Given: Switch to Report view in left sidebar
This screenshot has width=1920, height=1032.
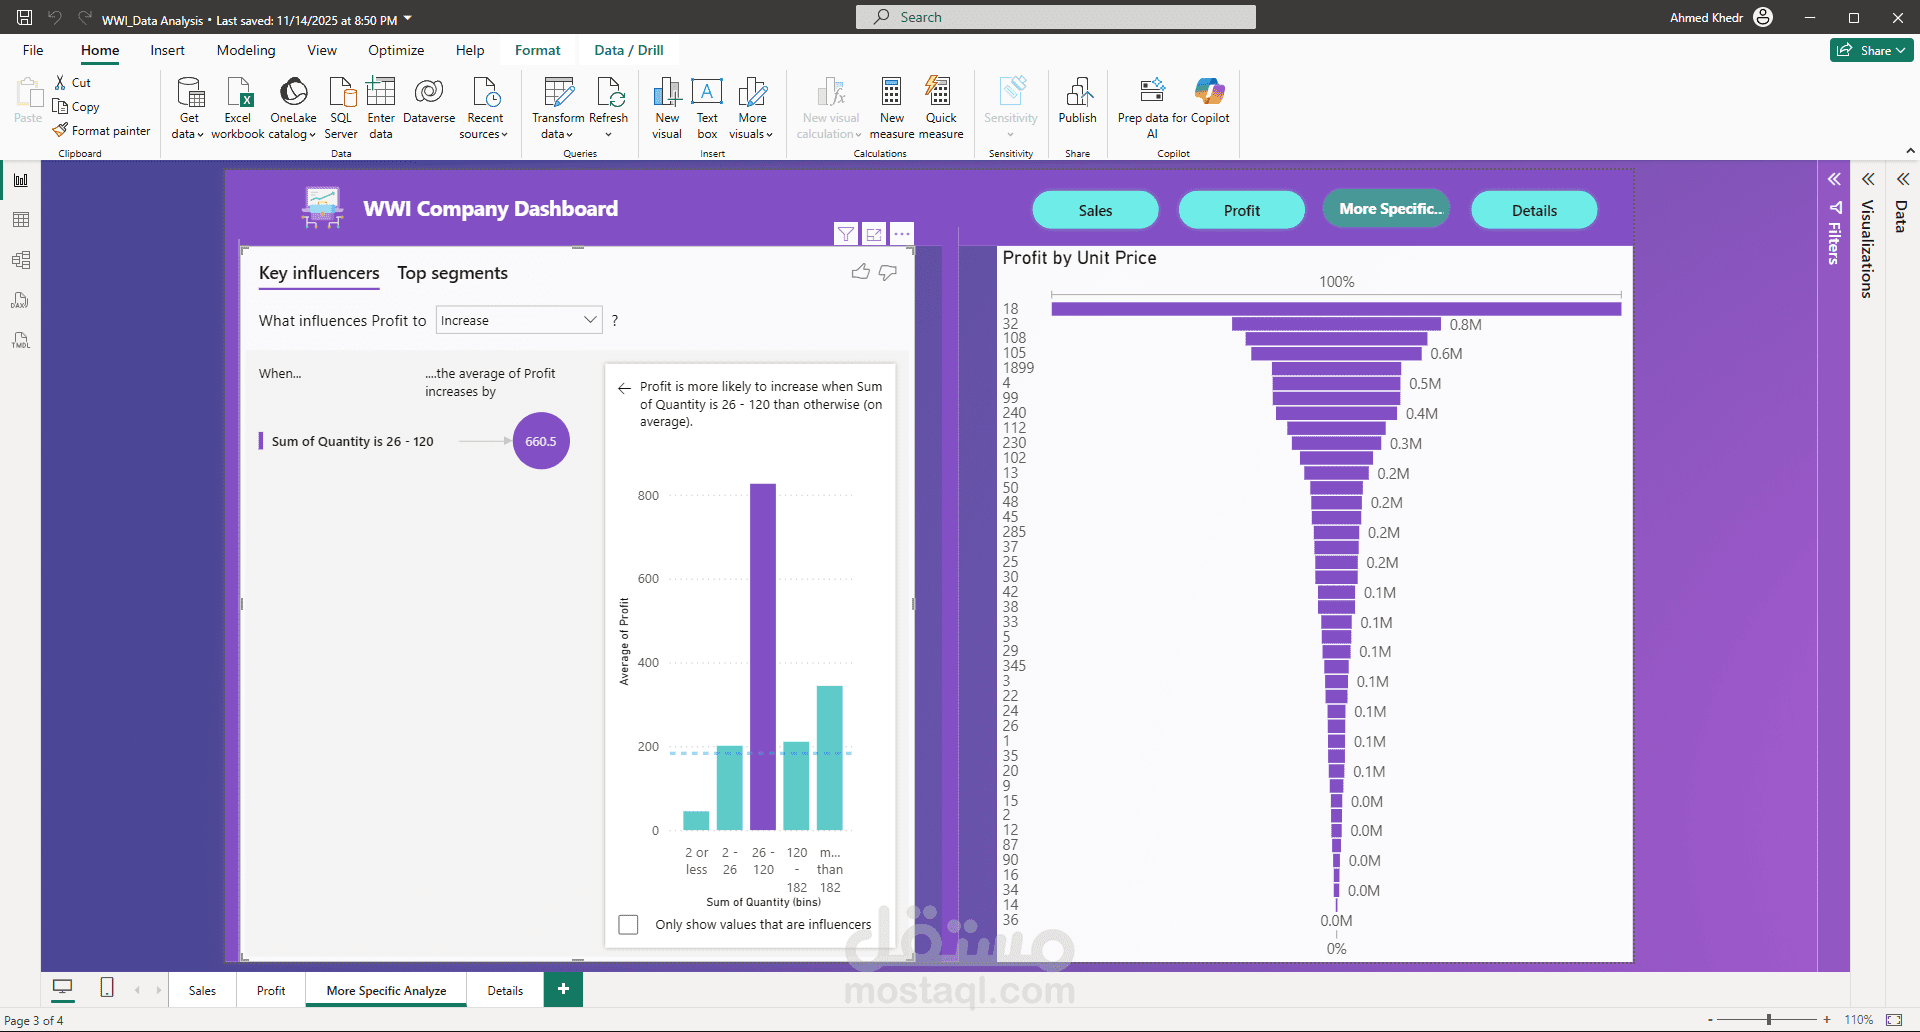Looking at the screenshot, I should coord(21,180).
